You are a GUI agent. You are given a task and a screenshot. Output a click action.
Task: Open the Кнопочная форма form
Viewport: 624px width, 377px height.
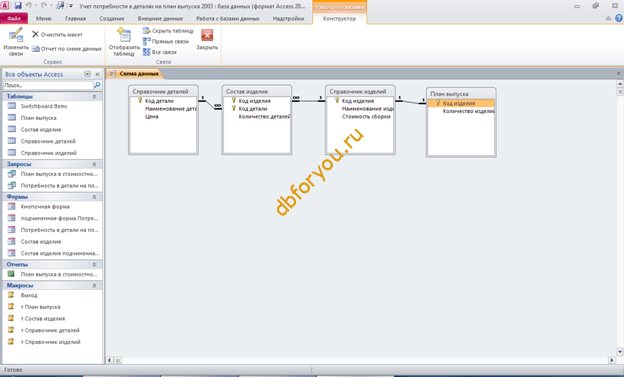click(45, 207)
